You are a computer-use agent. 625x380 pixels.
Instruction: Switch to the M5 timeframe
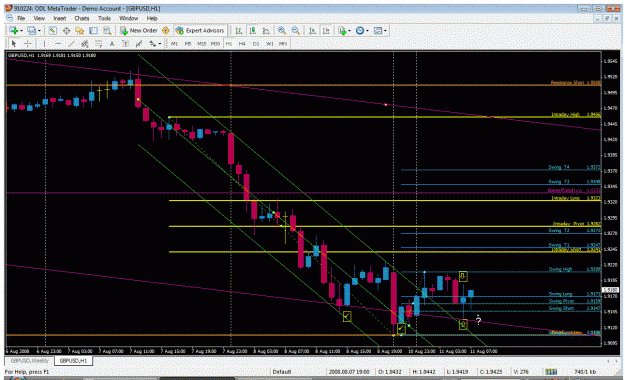[188, 43]
